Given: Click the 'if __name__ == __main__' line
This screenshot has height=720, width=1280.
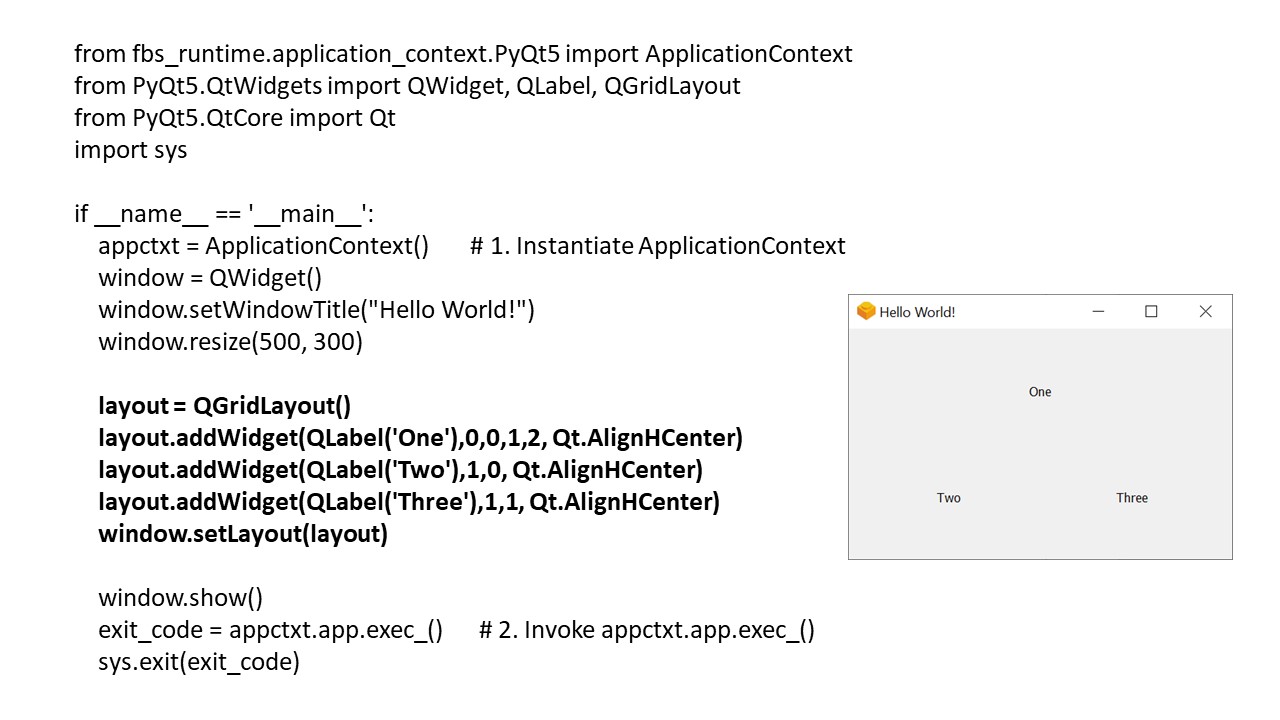Looking at the screenshot, I should tap(223, 214).
